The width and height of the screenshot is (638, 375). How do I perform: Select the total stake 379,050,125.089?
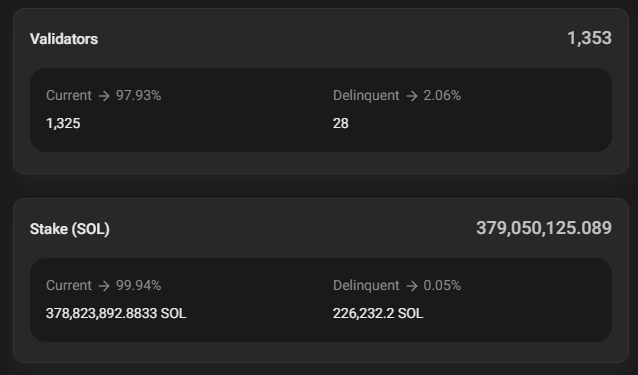pos(544,228)
